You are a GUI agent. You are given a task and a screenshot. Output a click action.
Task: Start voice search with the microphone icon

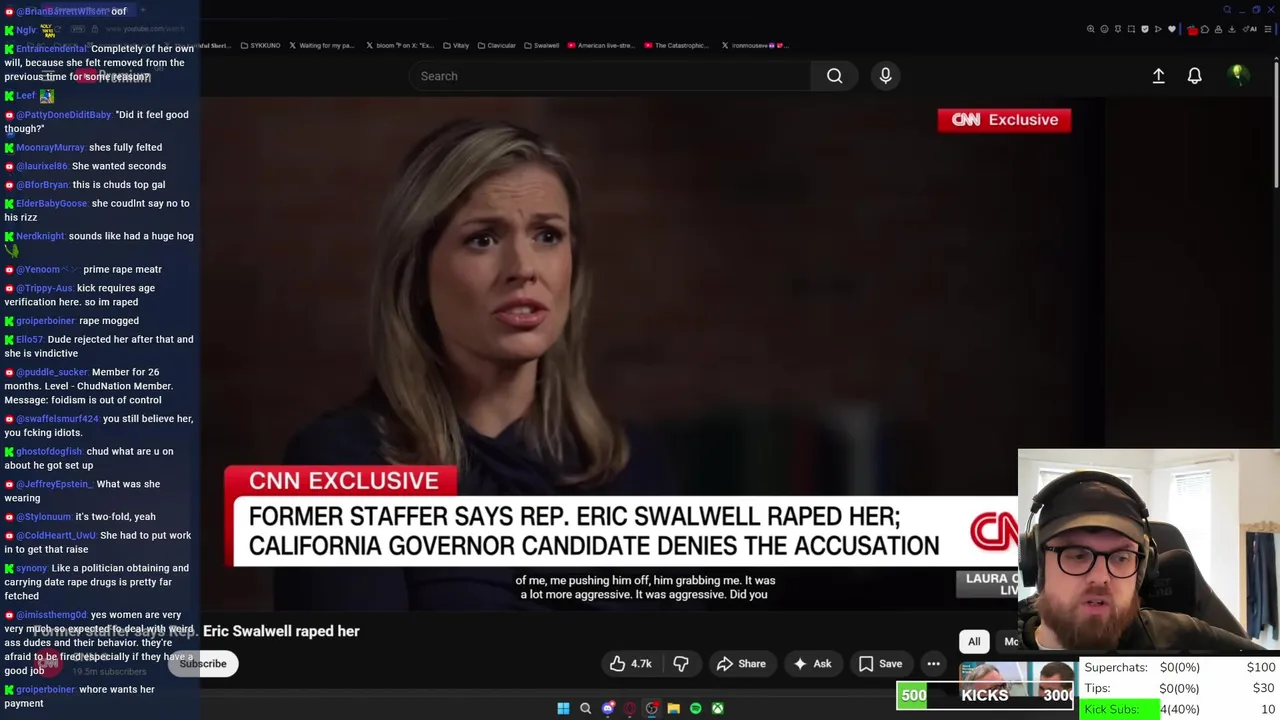click(885, 76)
